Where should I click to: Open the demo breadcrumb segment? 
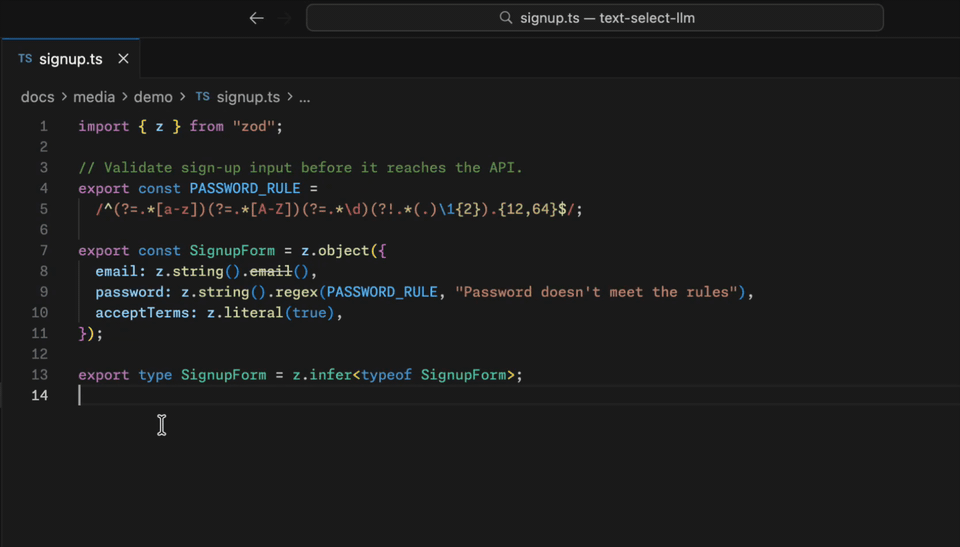[x=153, y=97]
